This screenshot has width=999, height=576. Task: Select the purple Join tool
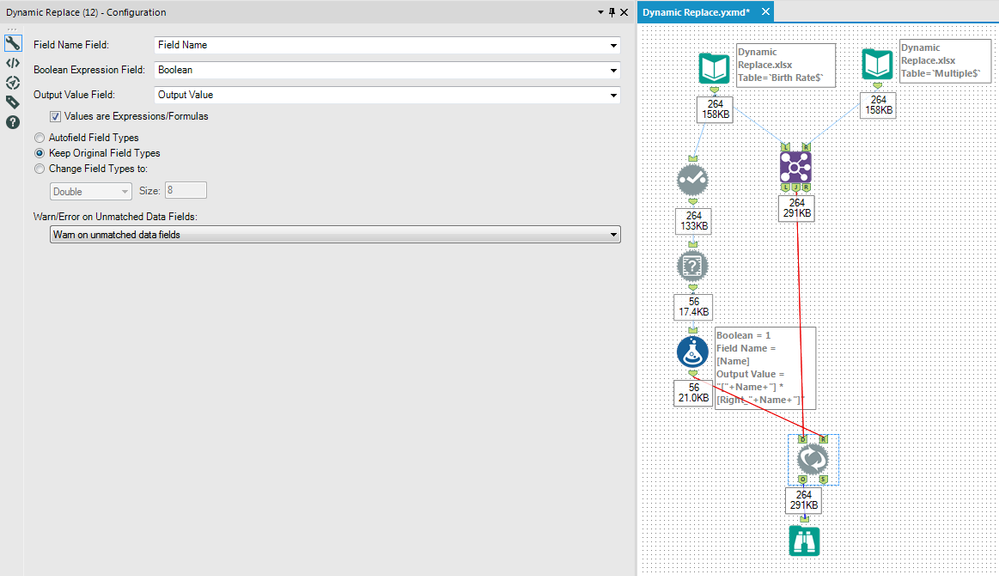click(795, 168)
